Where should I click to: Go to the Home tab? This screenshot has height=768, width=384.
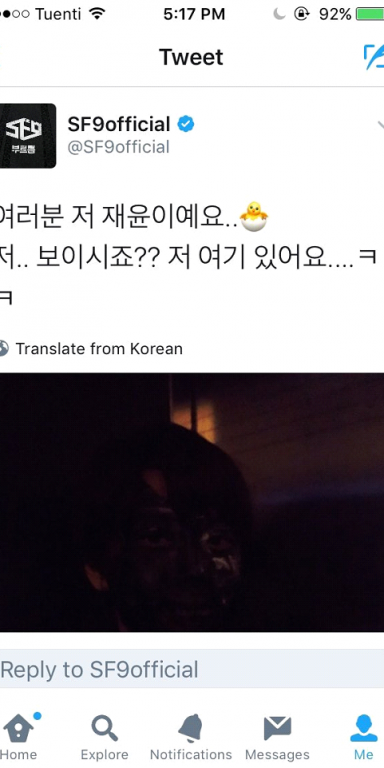coord(19,737)
